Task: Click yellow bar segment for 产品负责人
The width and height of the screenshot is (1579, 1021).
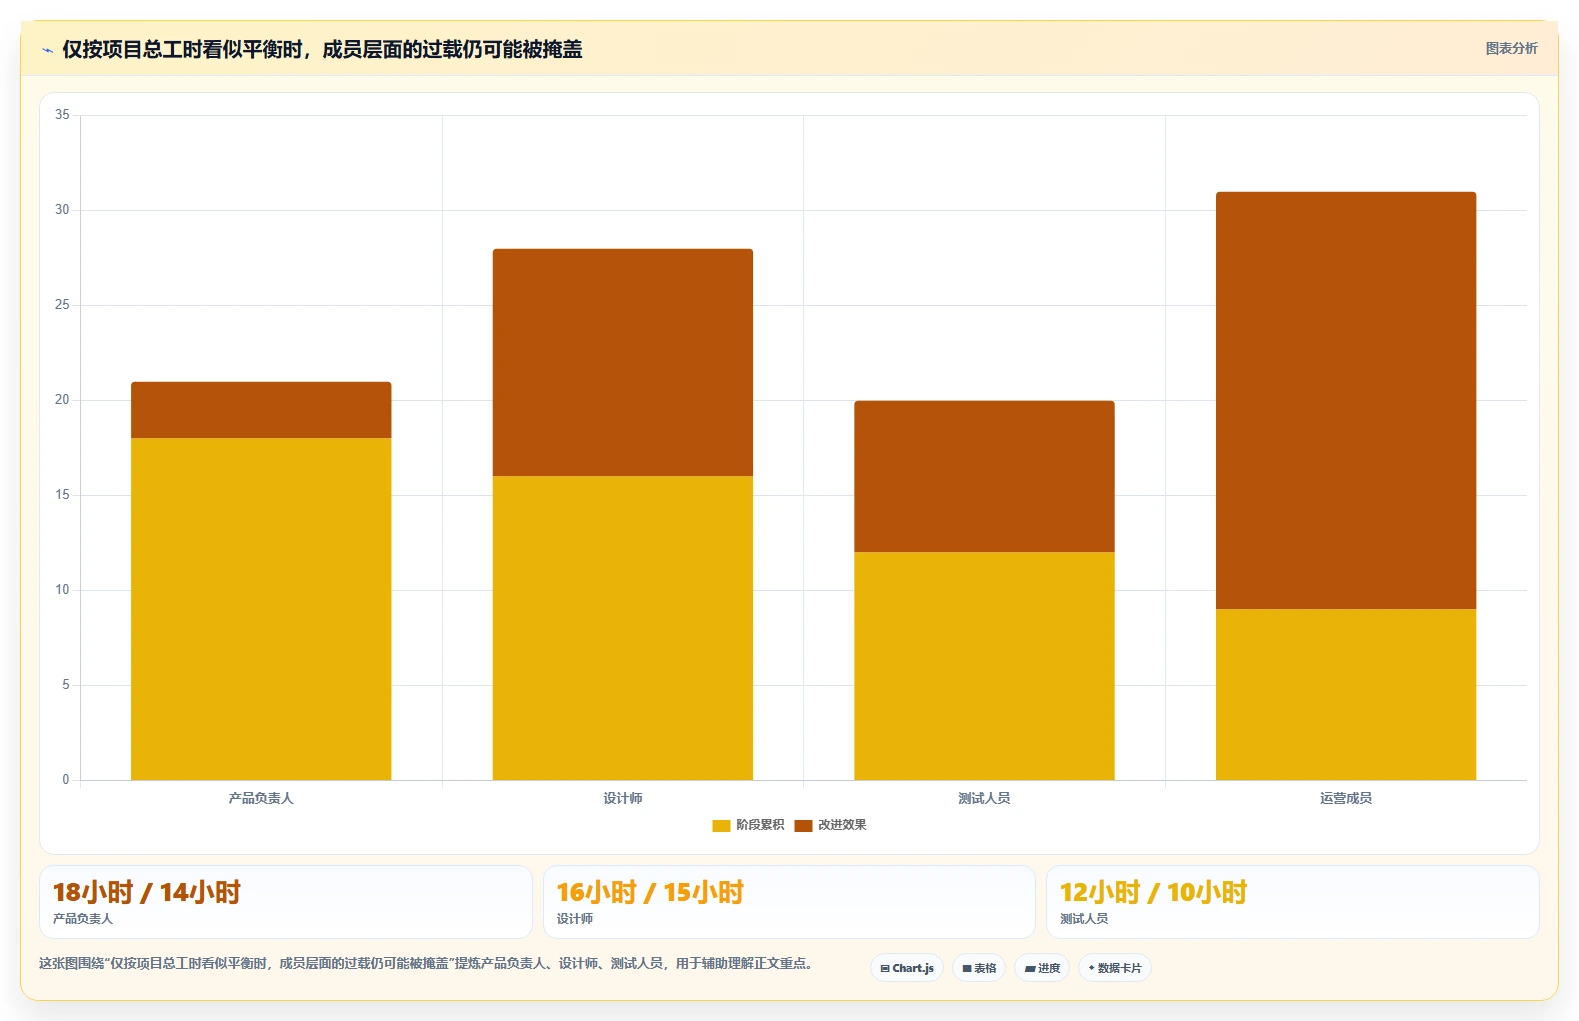Action: pos(261,609)
